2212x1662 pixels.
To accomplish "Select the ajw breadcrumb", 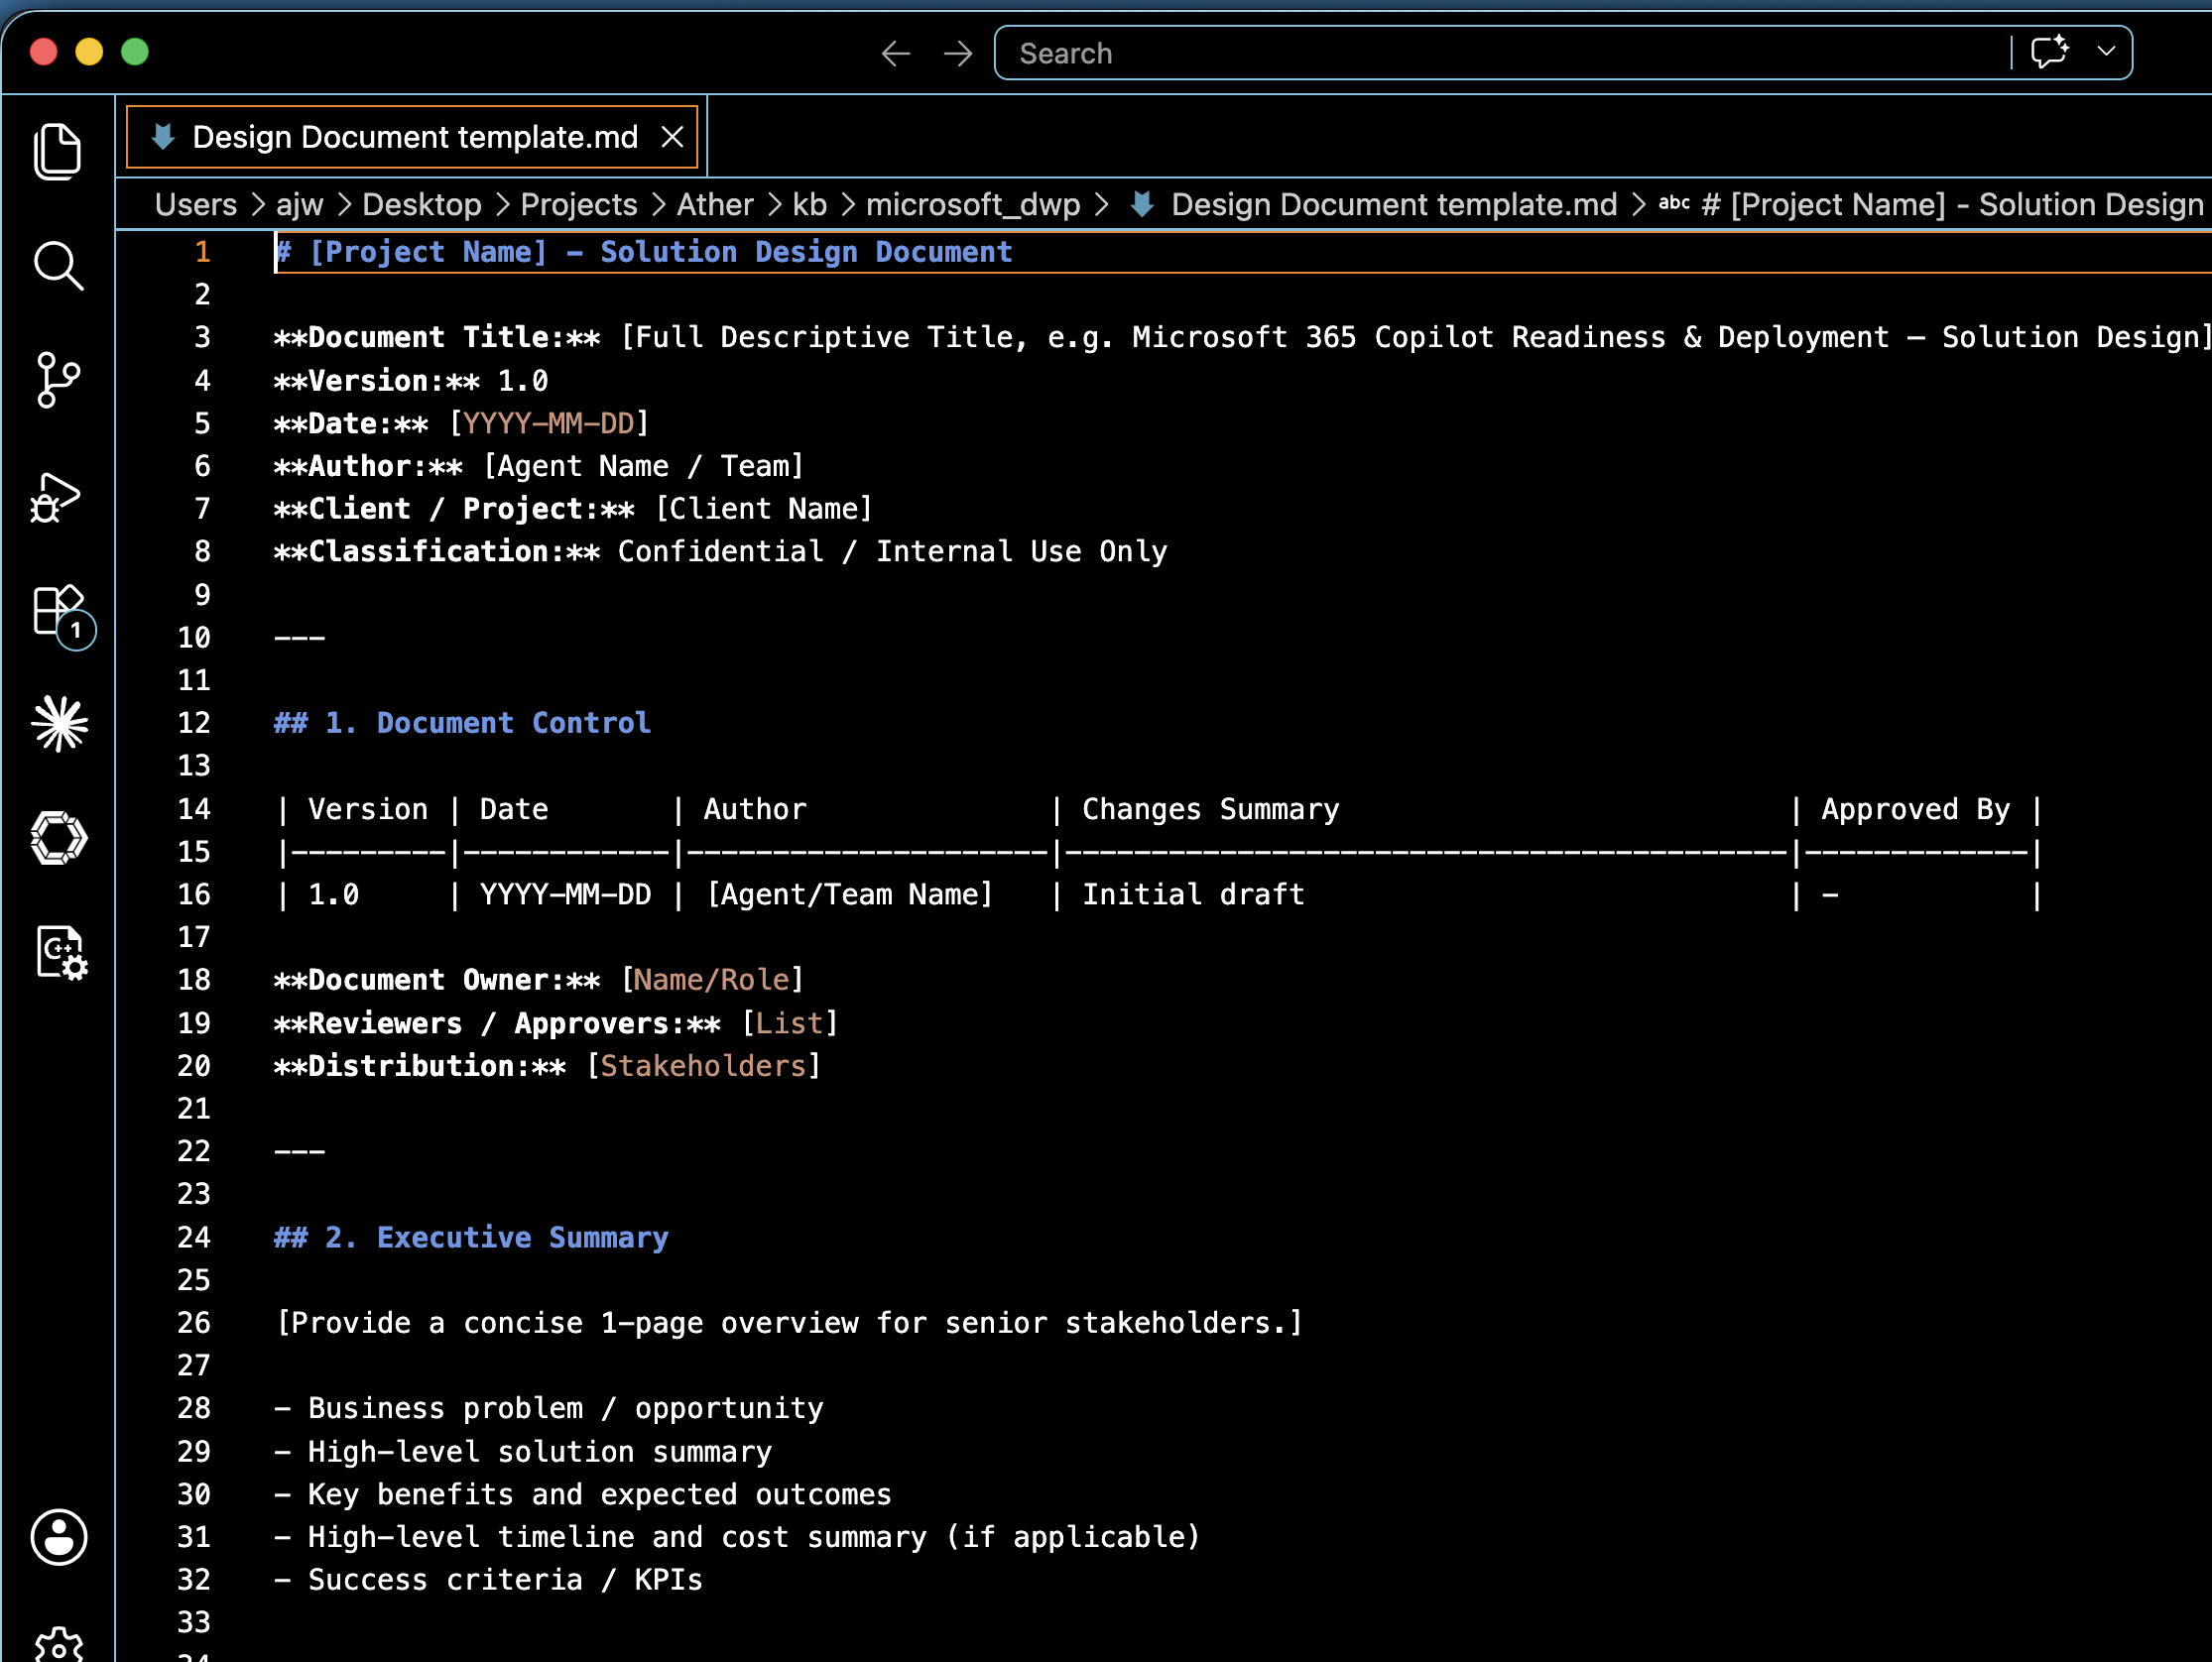I will (x=300, y=205).
